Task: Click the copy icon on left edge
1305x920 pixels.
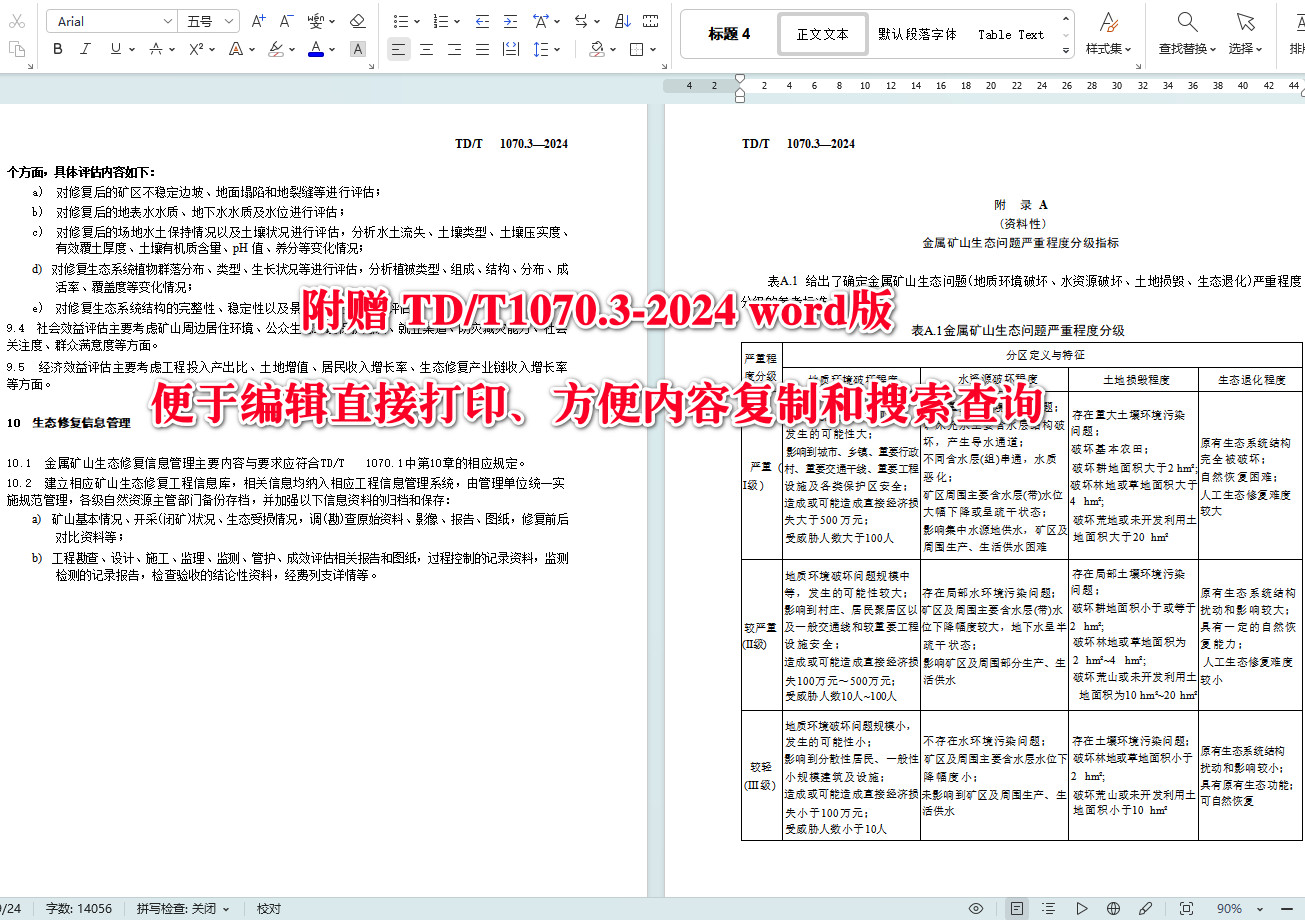Action: click(x=18, y=48)
